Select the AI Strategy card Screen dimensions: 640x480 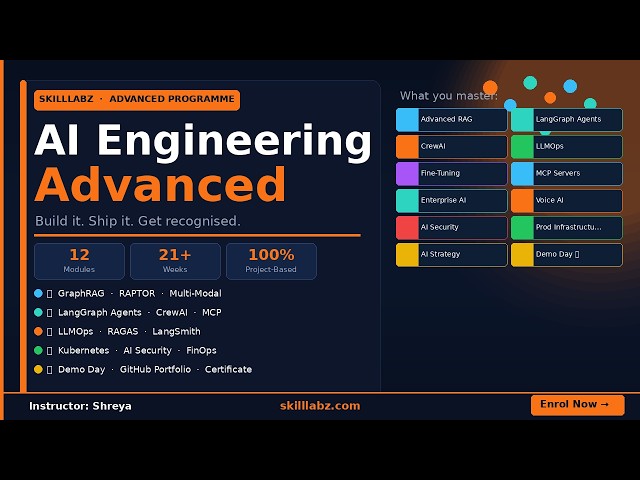click(451, 255)
